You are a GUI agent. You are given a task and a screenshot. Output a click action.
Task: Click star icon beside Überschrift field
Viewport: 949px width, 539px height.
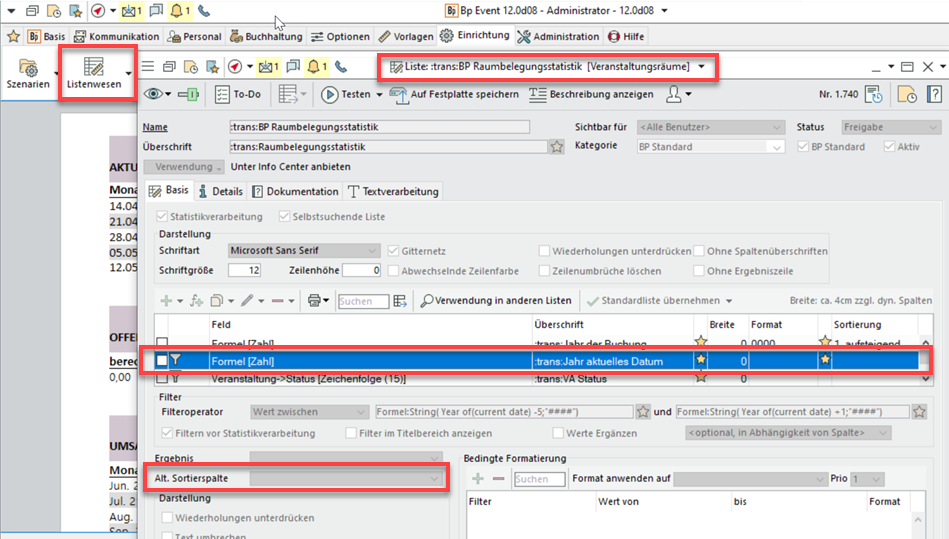(x=556, y=146)
